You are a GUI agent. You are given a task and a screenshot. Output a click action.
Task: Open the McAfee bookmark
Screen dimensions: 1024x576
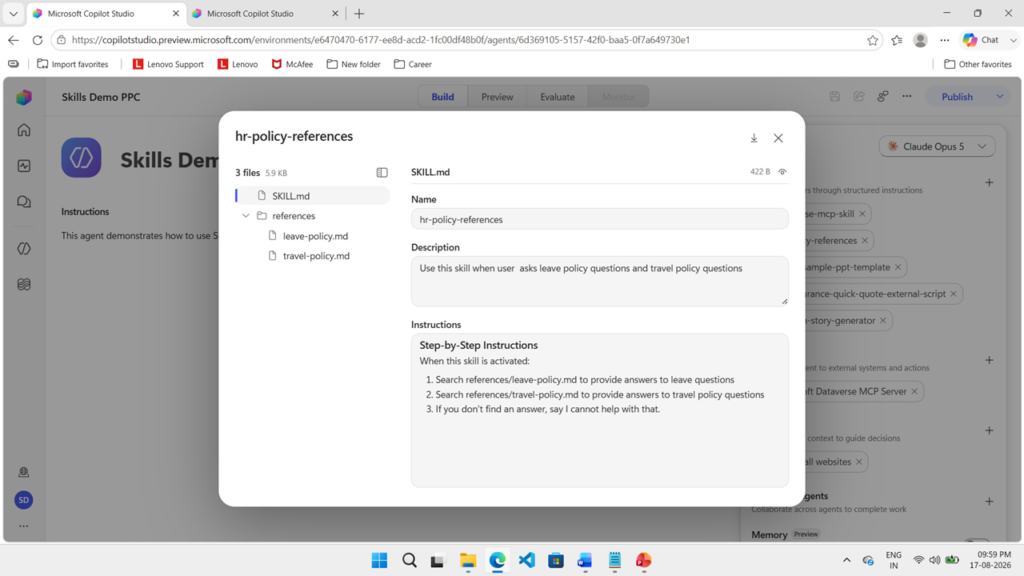click(x=292, y=64)
